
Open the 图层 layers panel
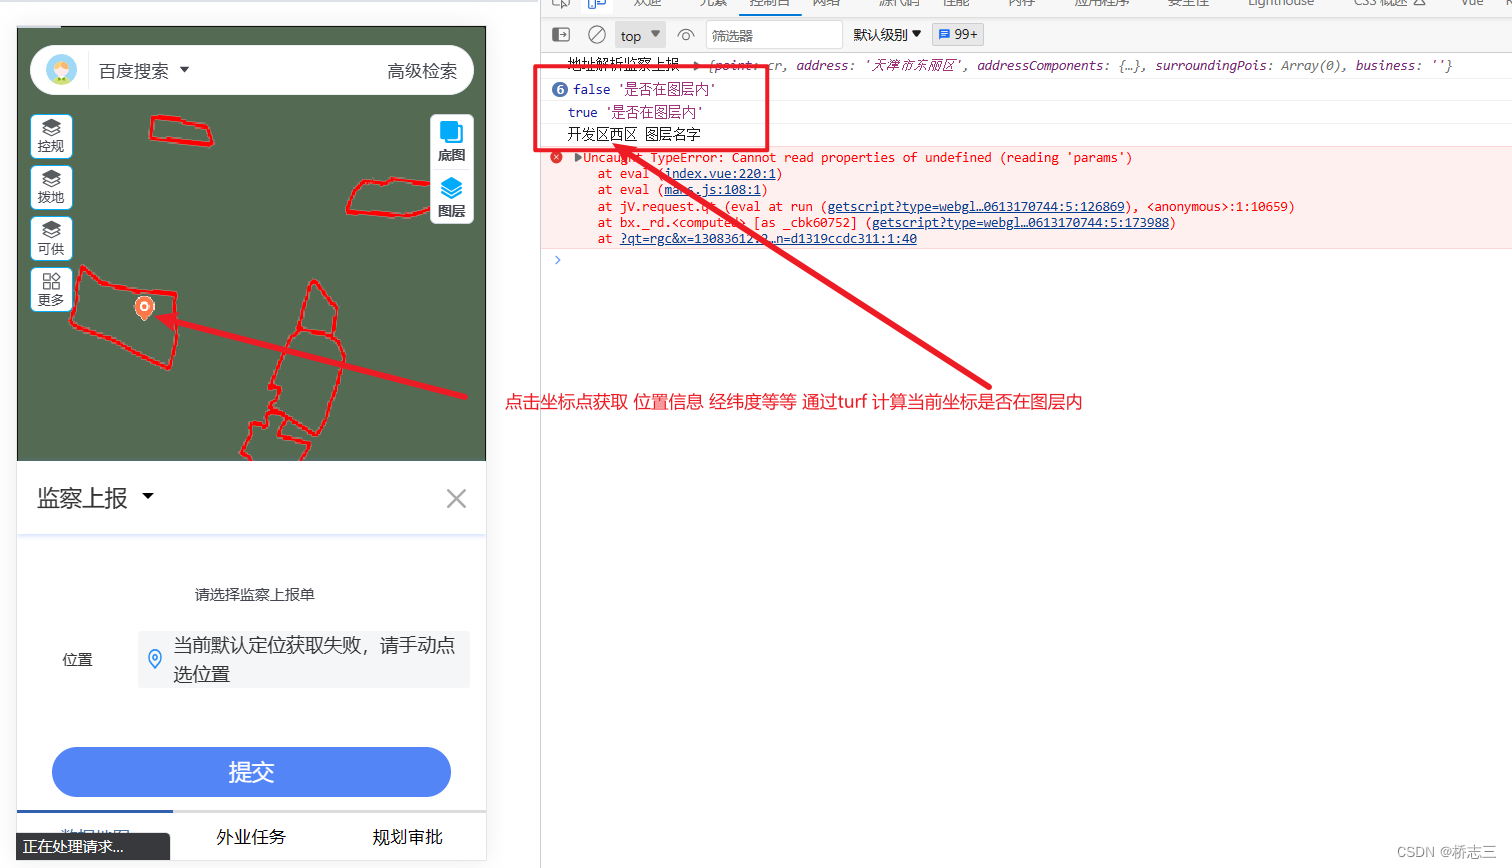click(451, 197)
